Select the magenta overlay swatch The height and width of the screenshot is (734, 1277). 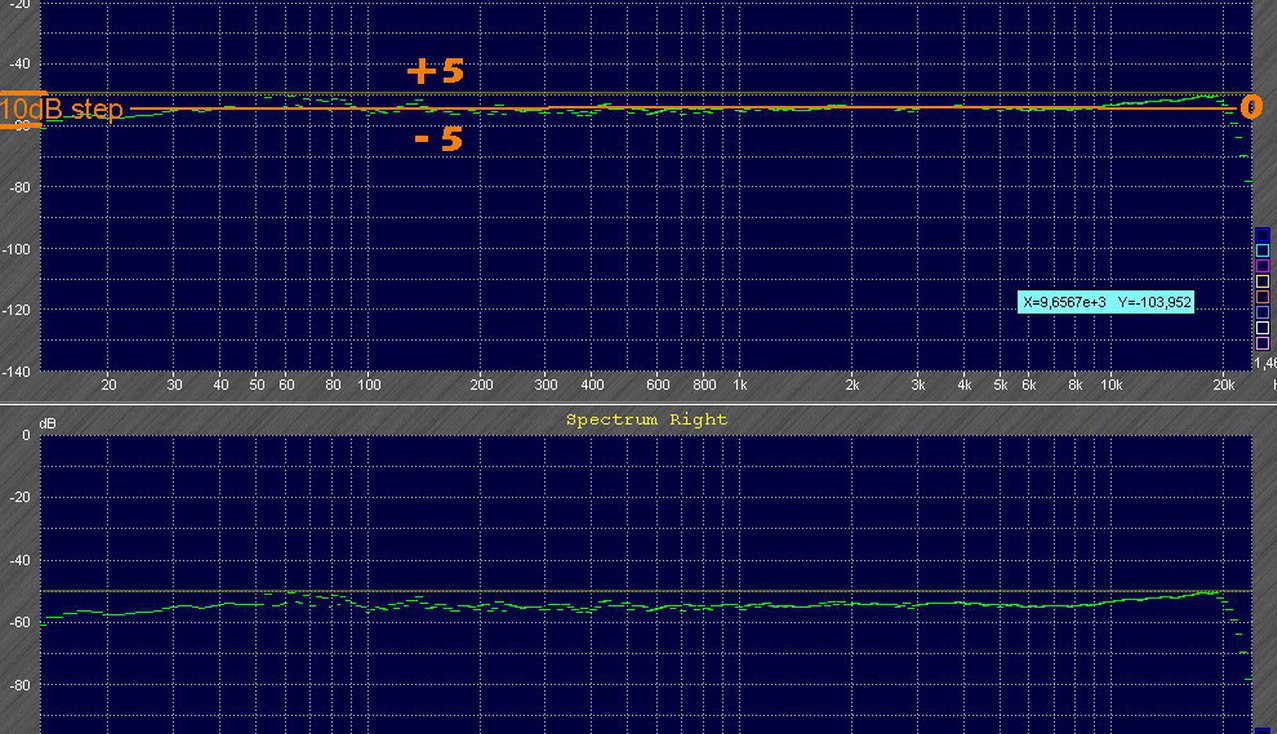click(x=1262, y=266)
